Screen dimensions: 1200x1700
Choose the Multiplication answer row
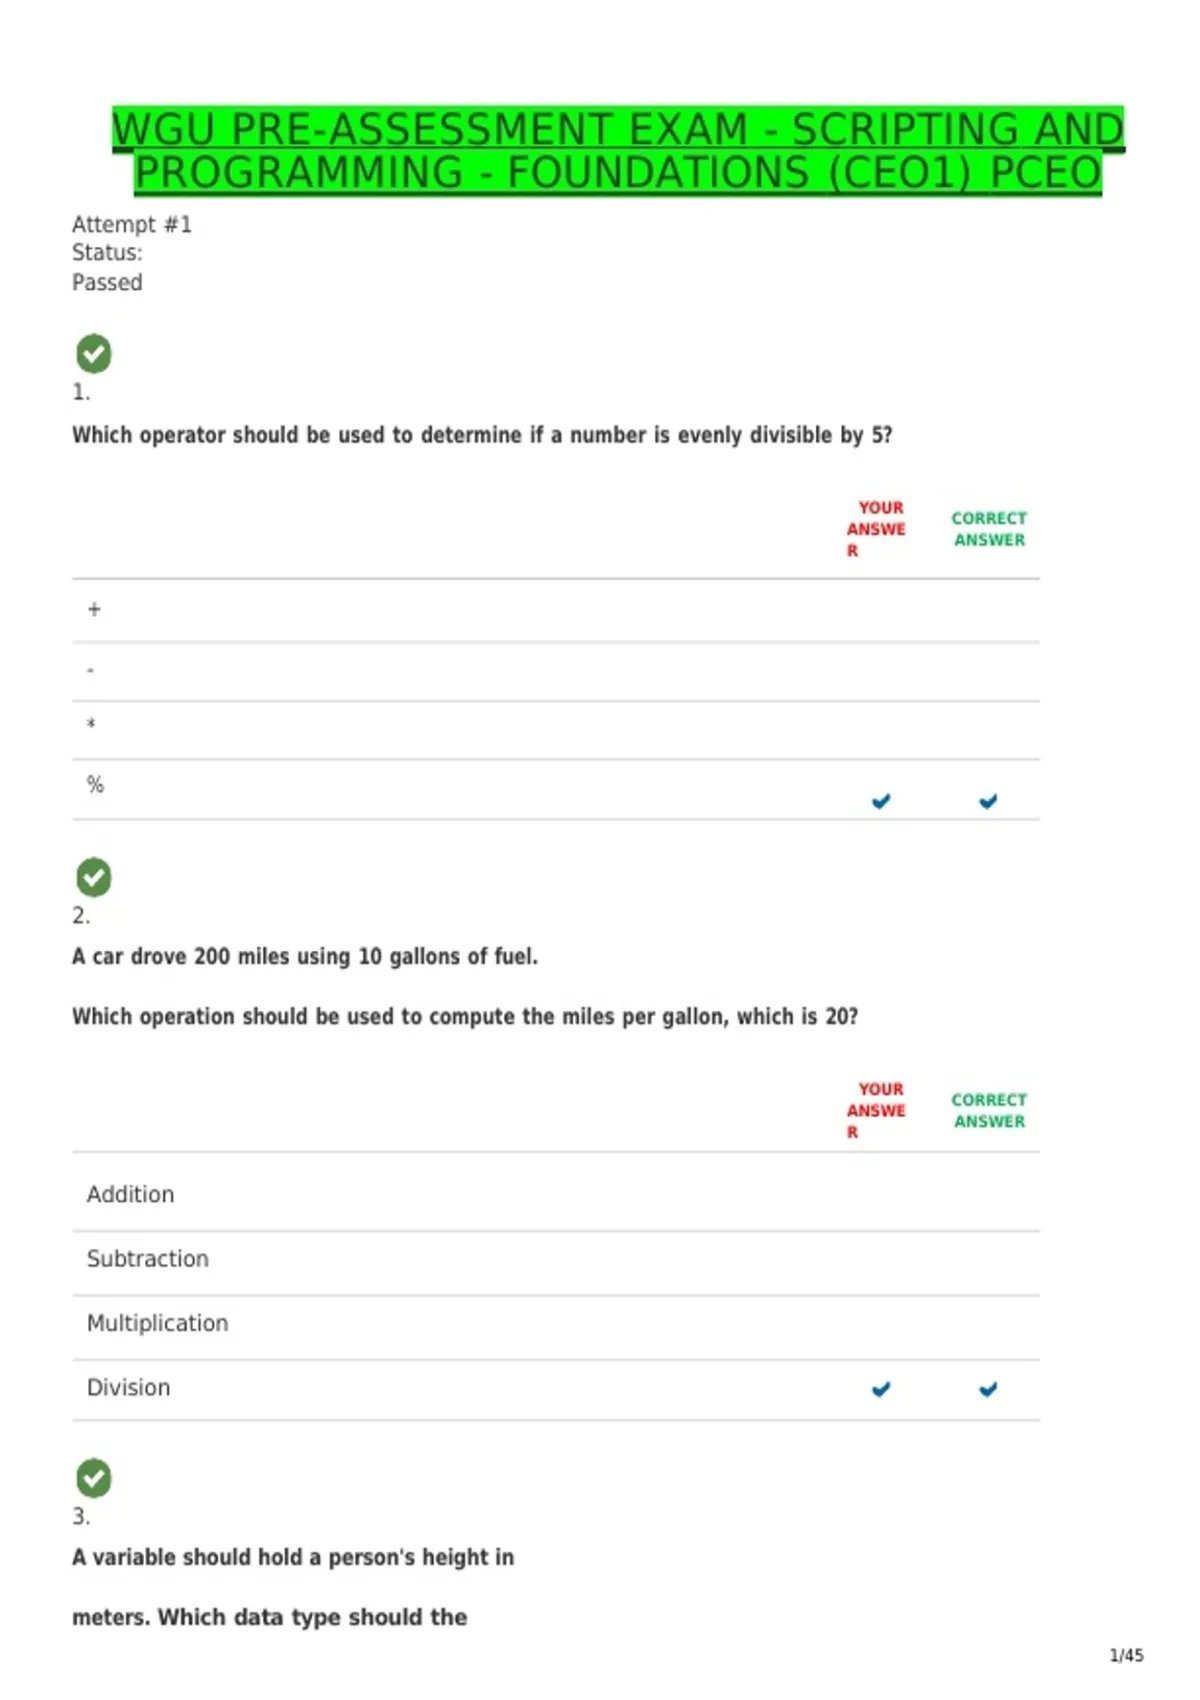(x=556, y=1328)
